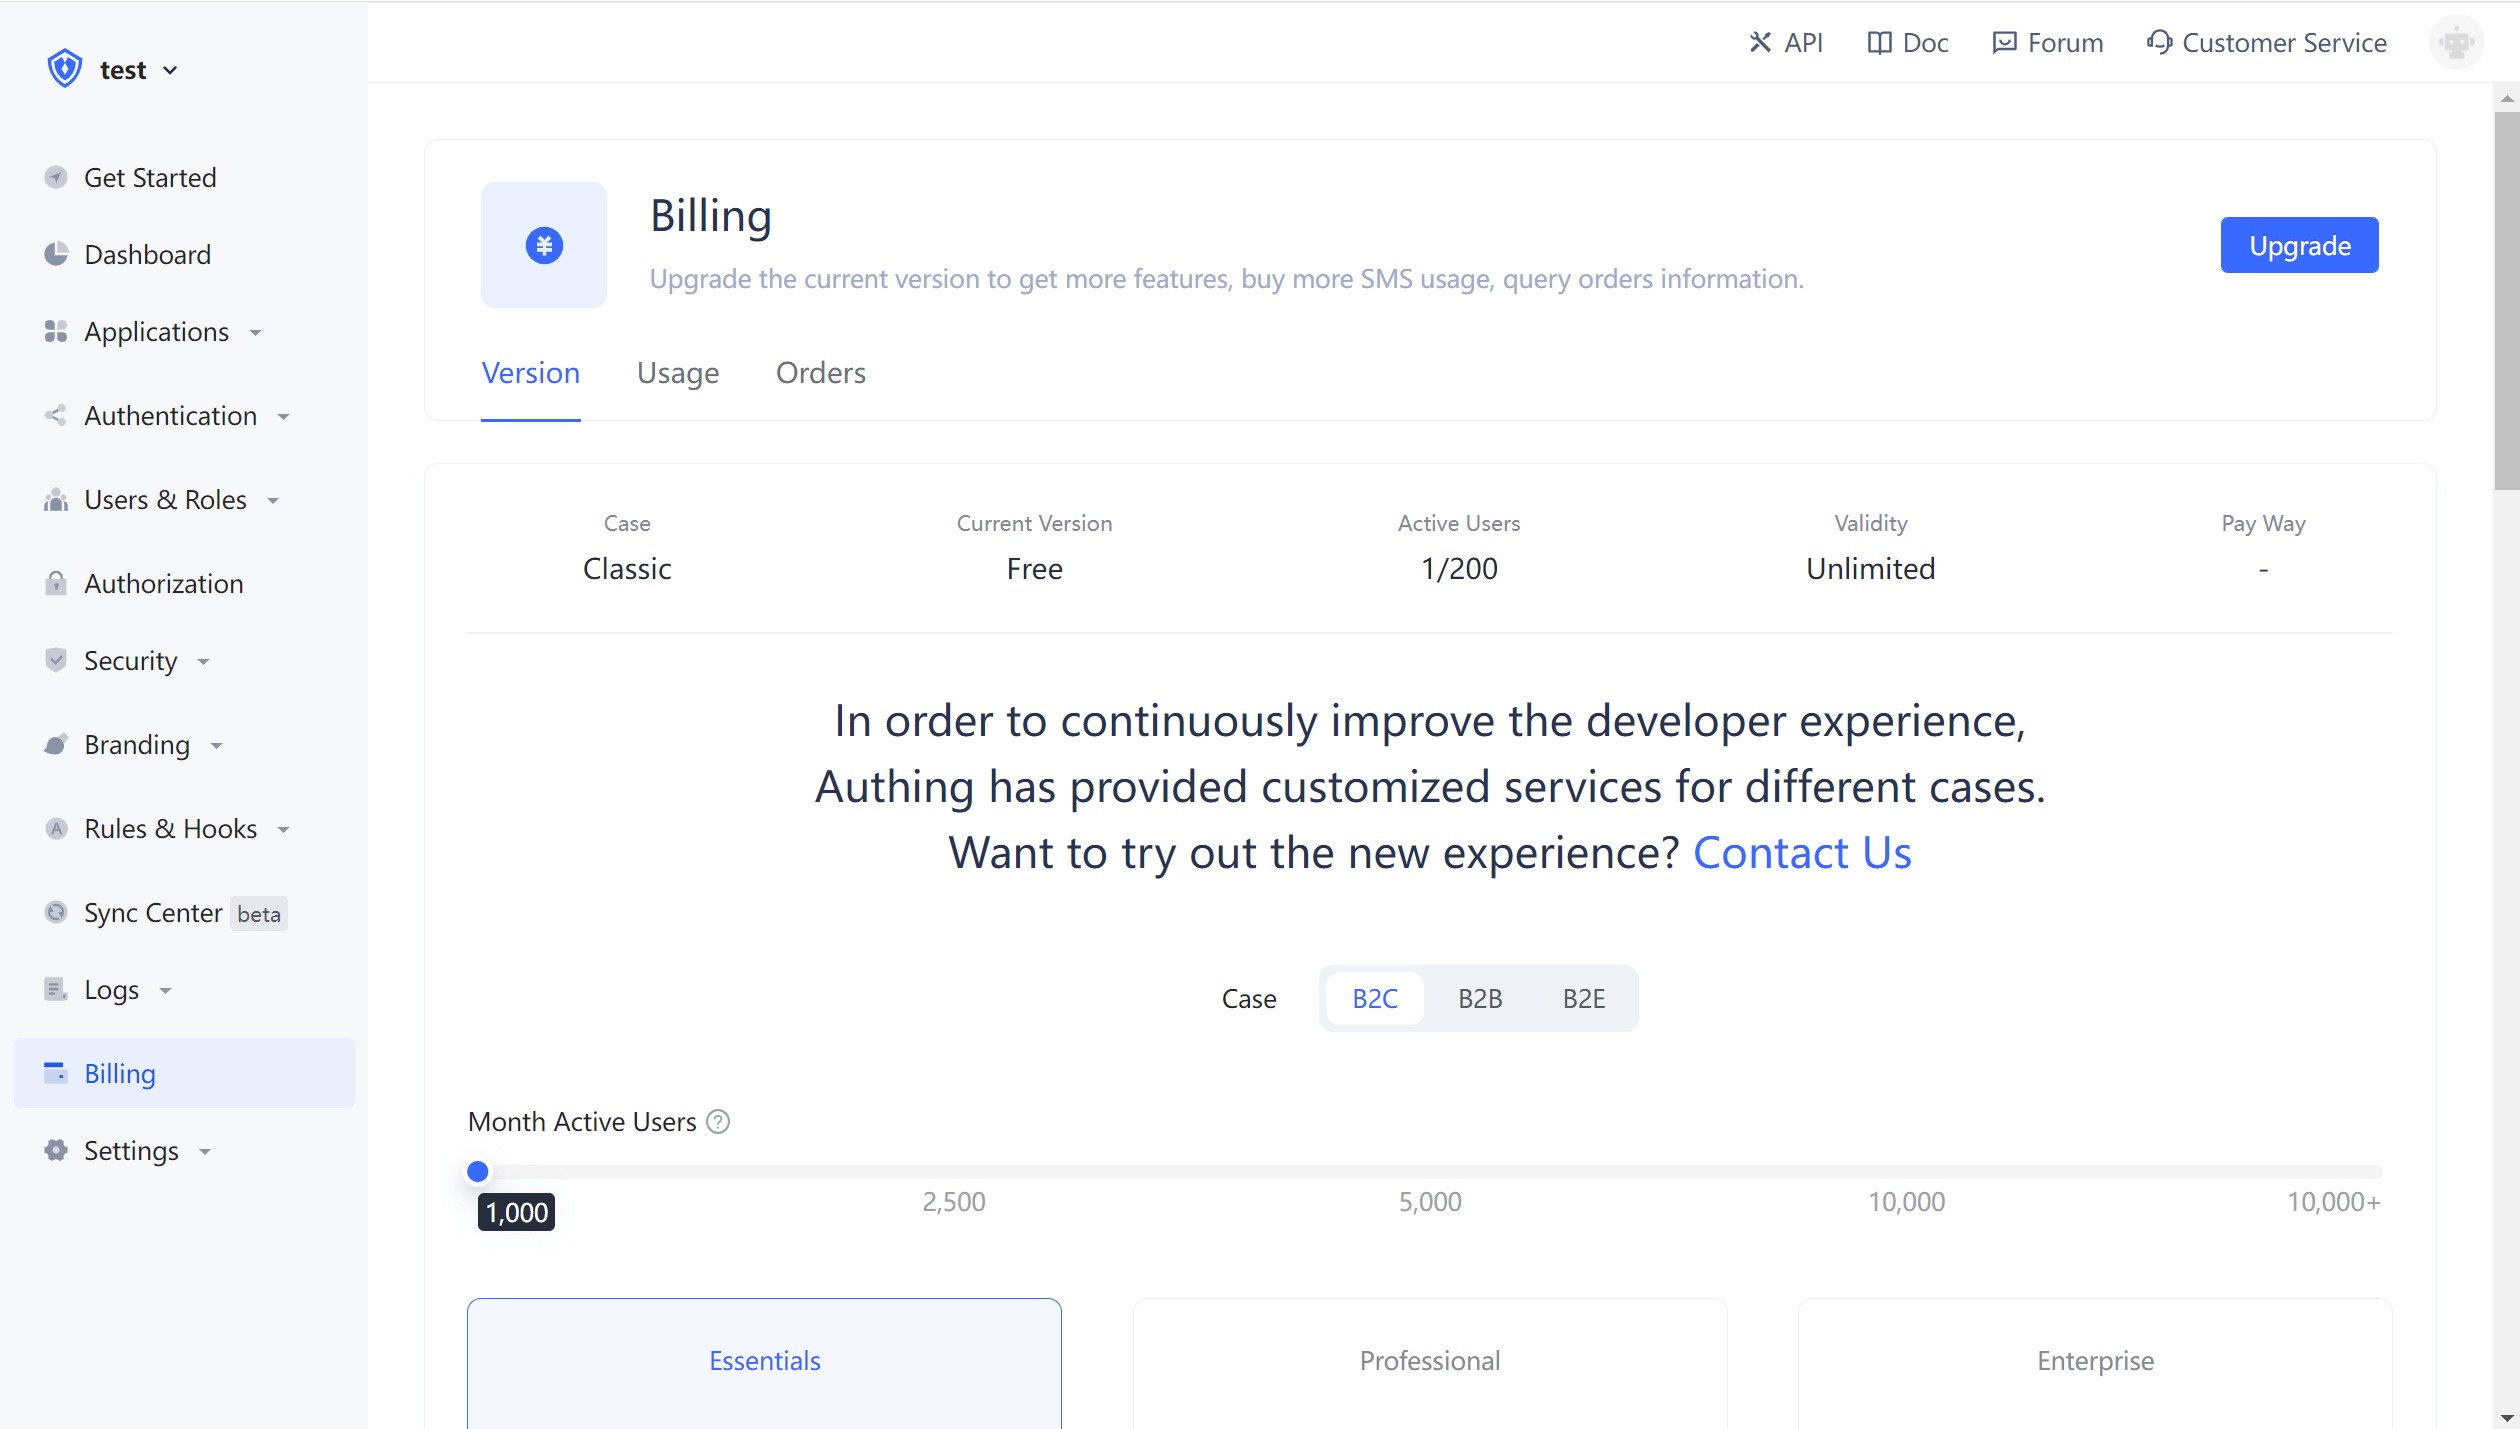Switch case to B2E
Viewport: 2520px width, 1429px height.
1584,998
